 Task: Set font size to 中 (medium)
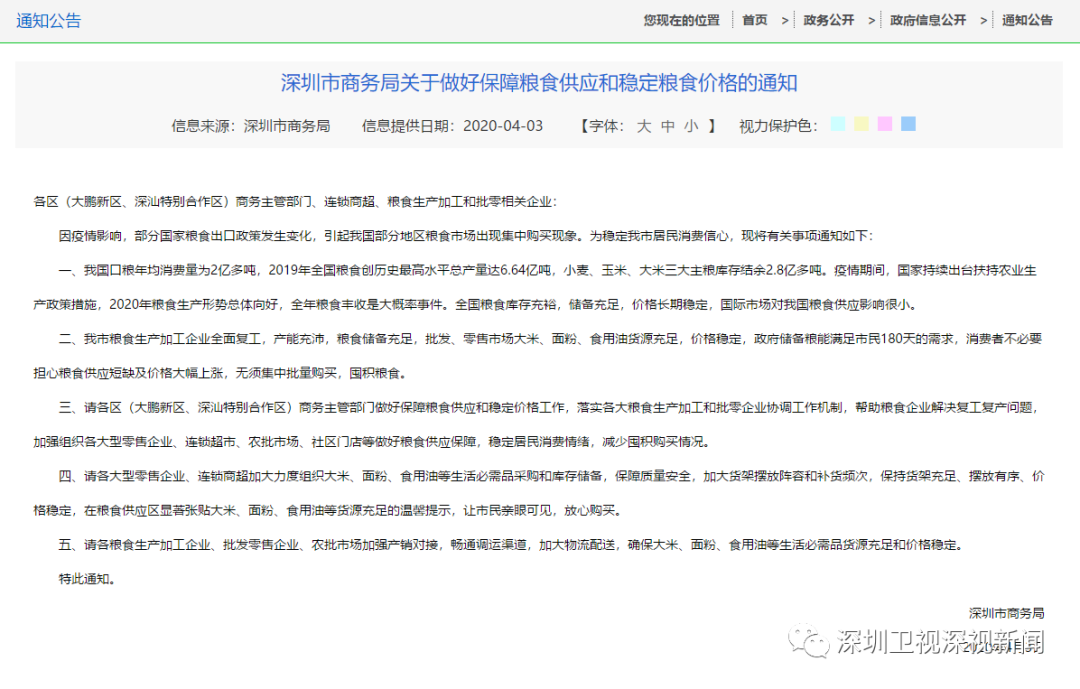[x=668, y=126]
